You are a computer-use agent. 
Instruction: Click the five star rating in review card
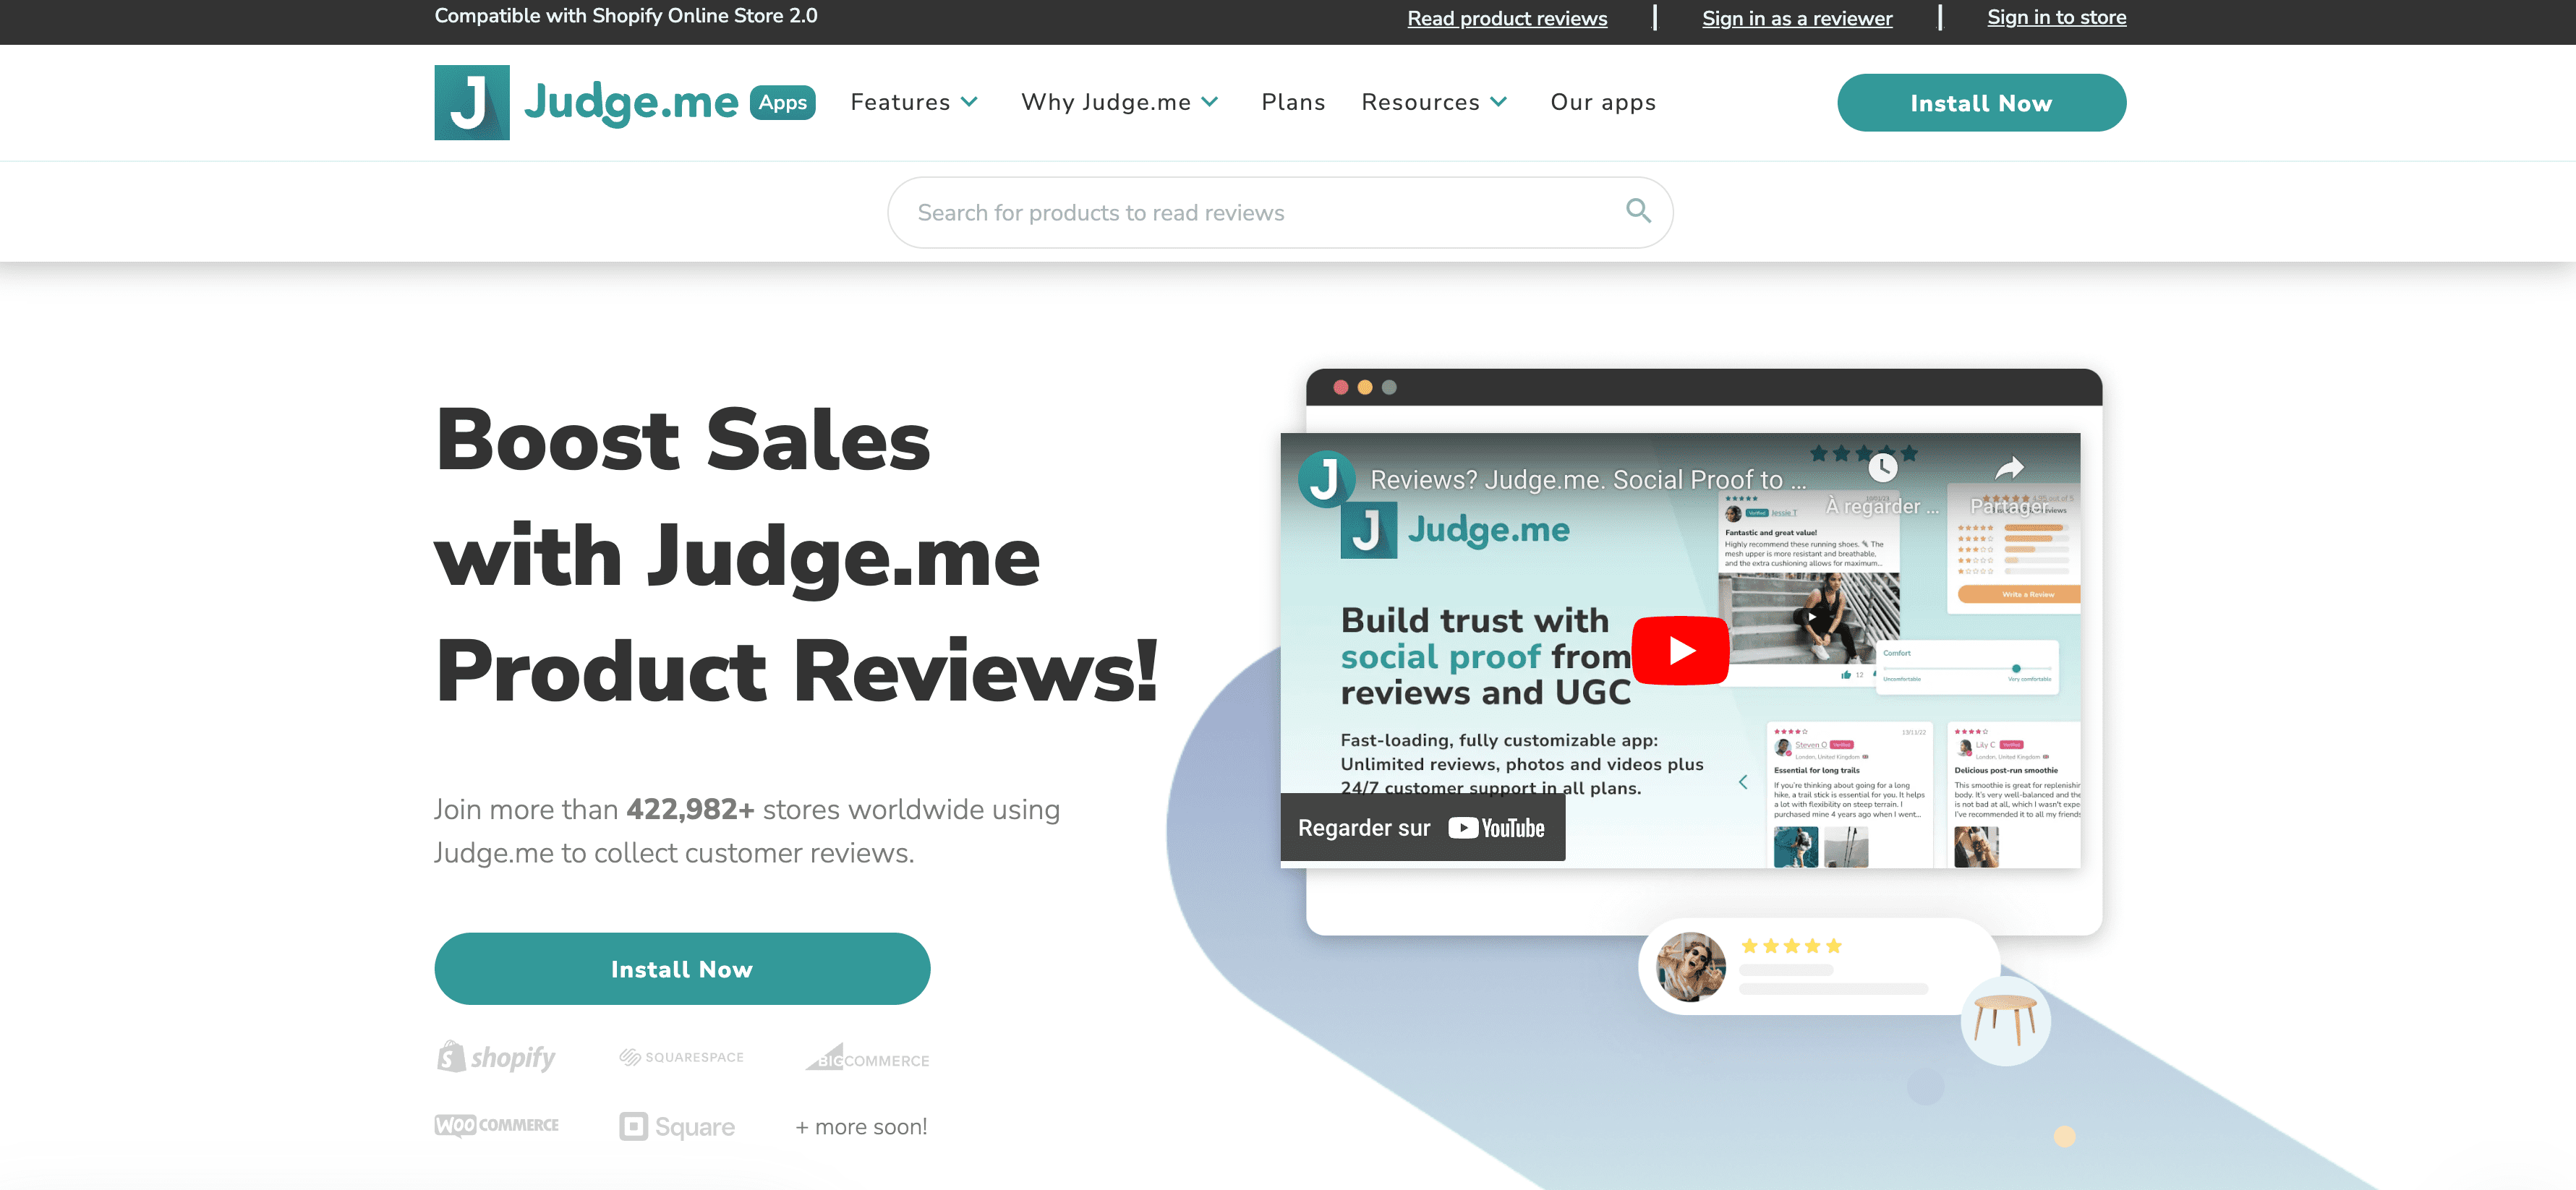coord(1791,946)
